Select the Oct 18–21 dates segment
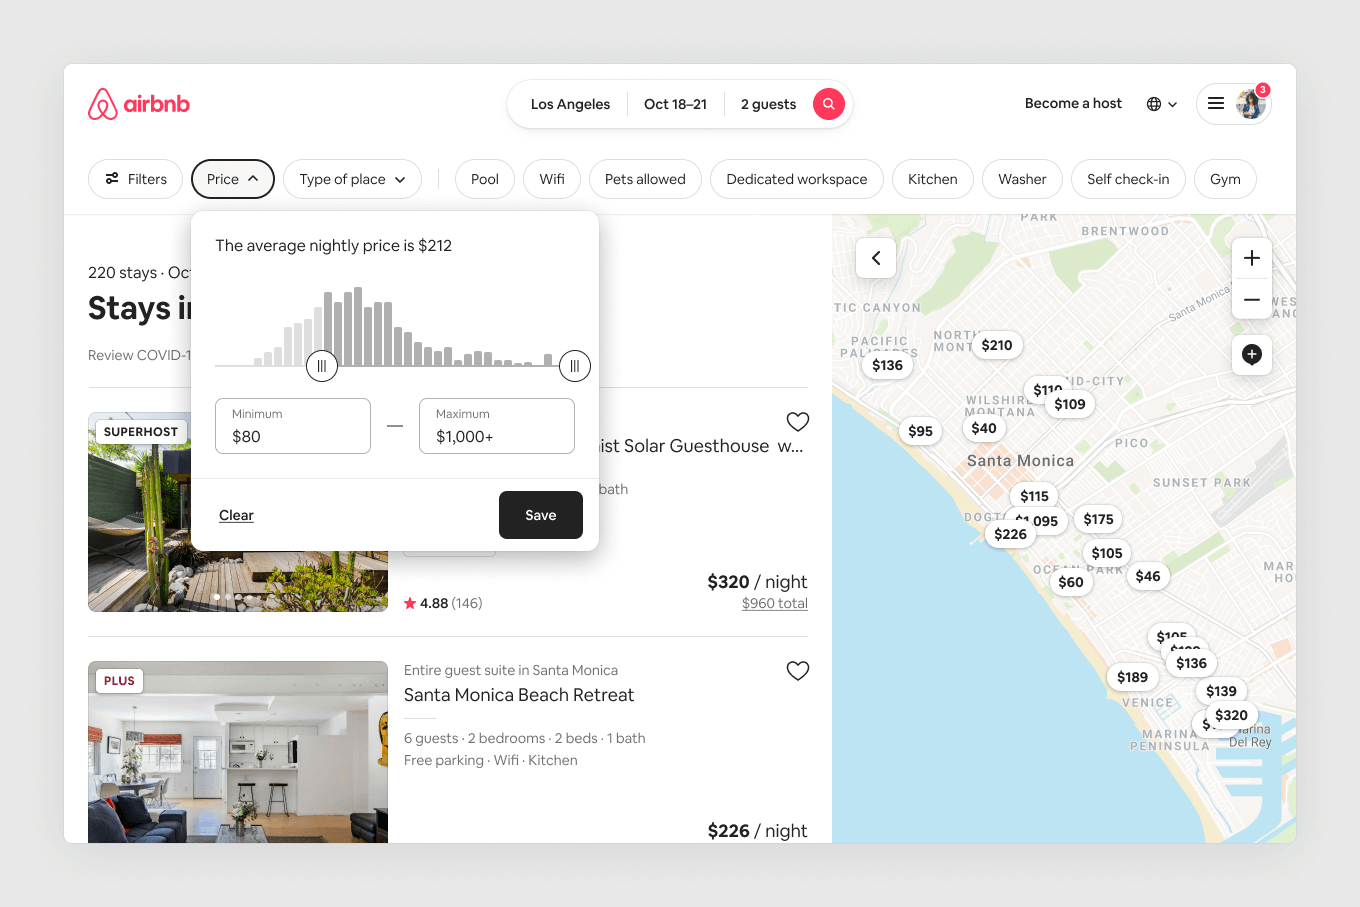The width and height of the screenshot is (1360, 907). (675, 104)
